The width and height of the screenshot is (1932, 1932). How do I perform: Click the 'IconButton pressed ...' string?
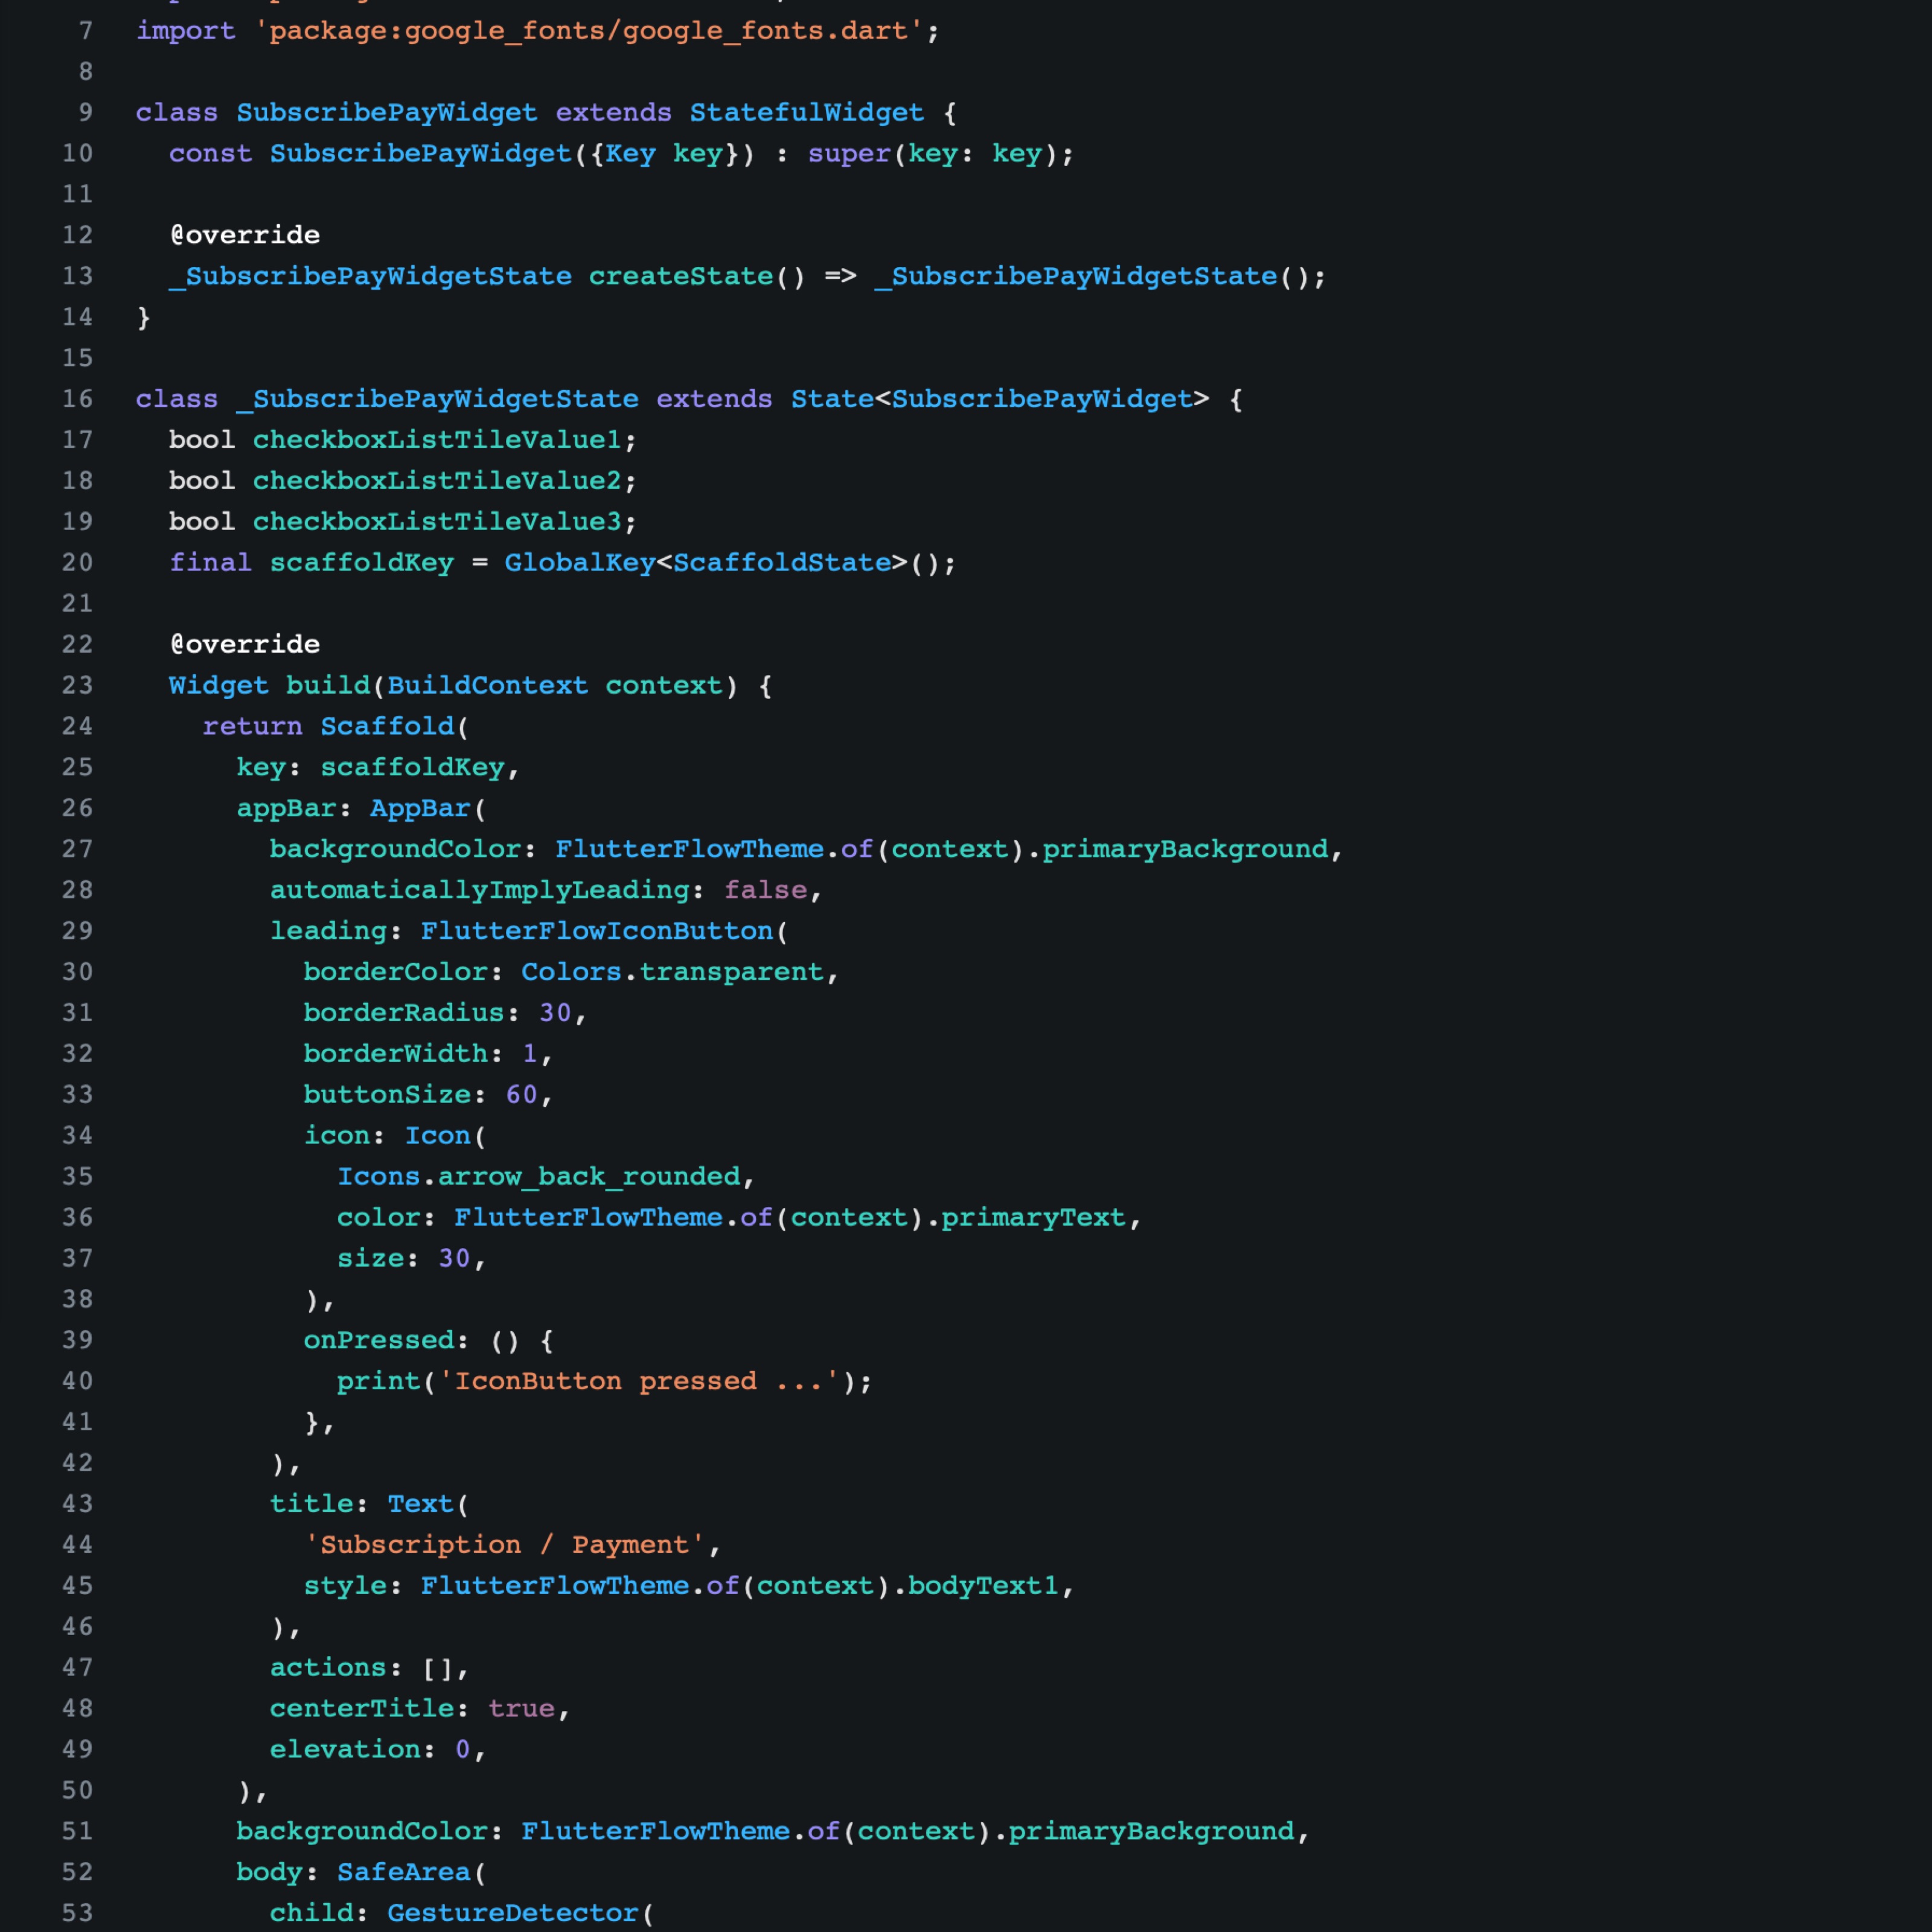point(639,1381)
